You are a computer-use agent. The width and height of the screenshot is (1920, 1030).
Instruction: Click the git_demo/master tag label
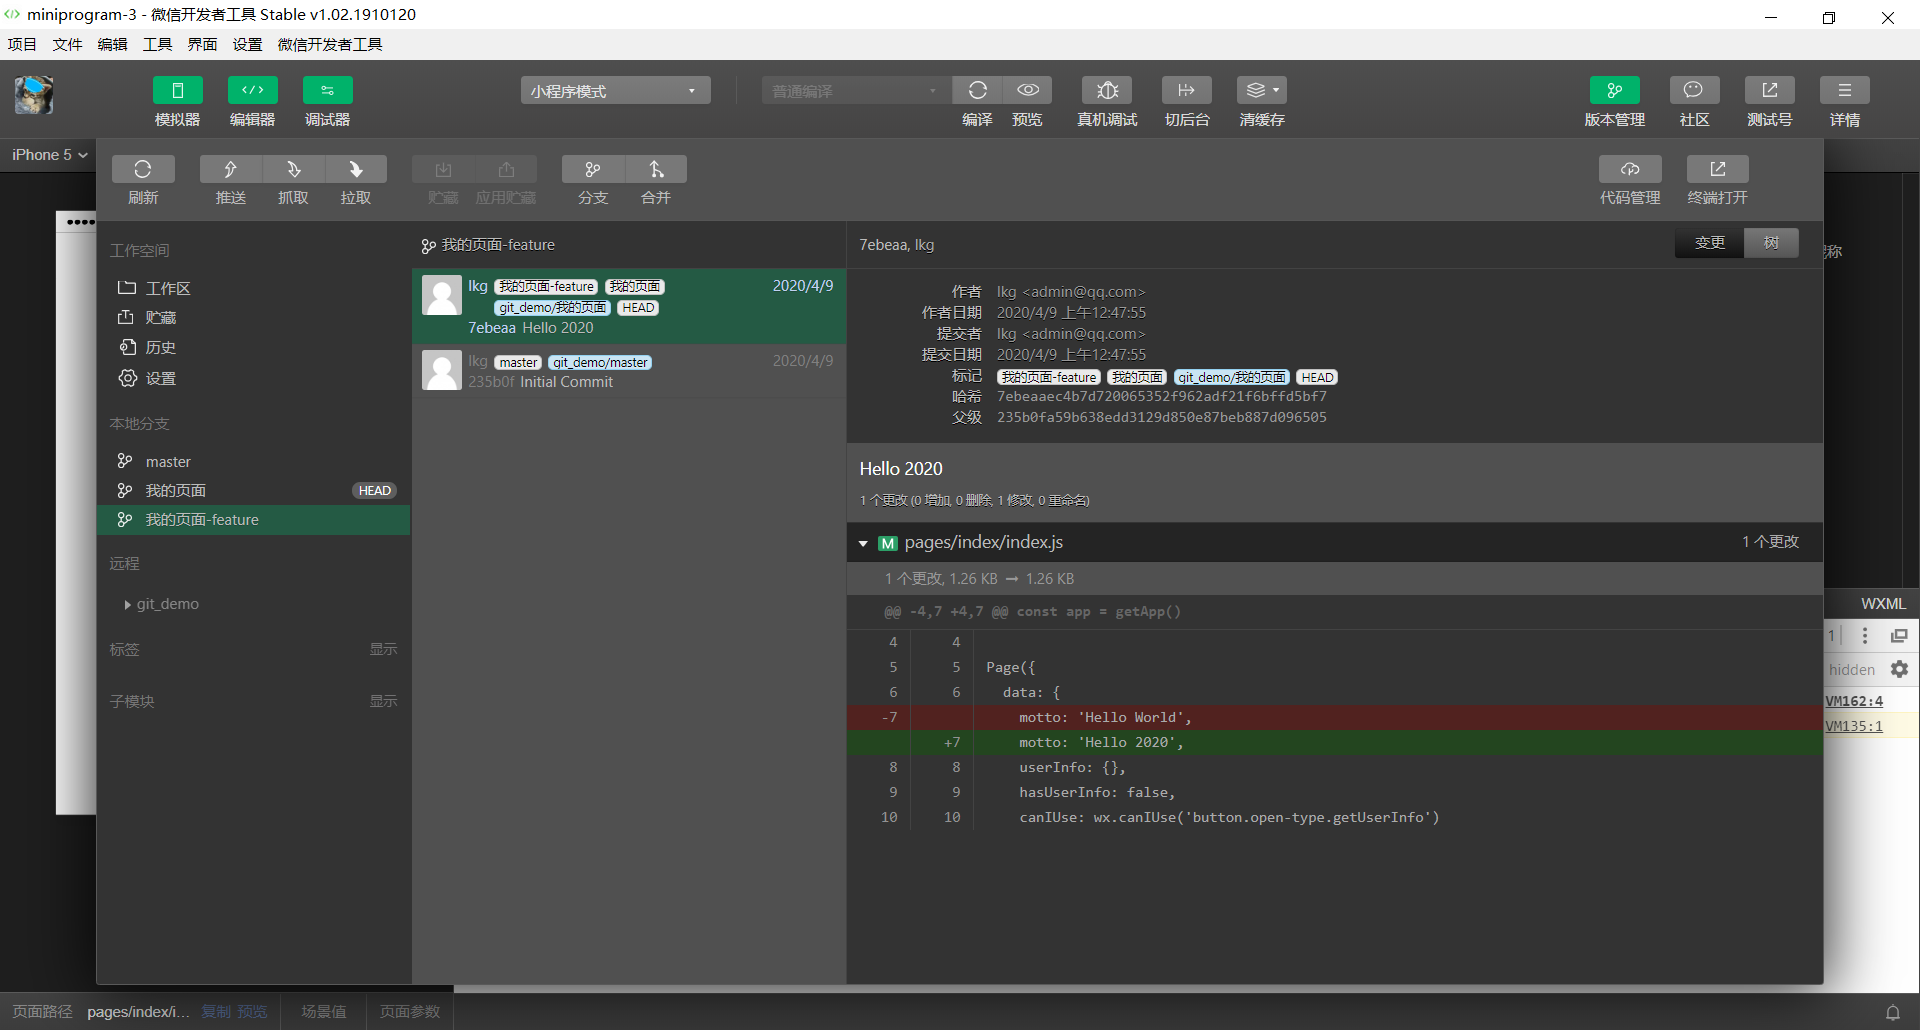tap(600, 363)
